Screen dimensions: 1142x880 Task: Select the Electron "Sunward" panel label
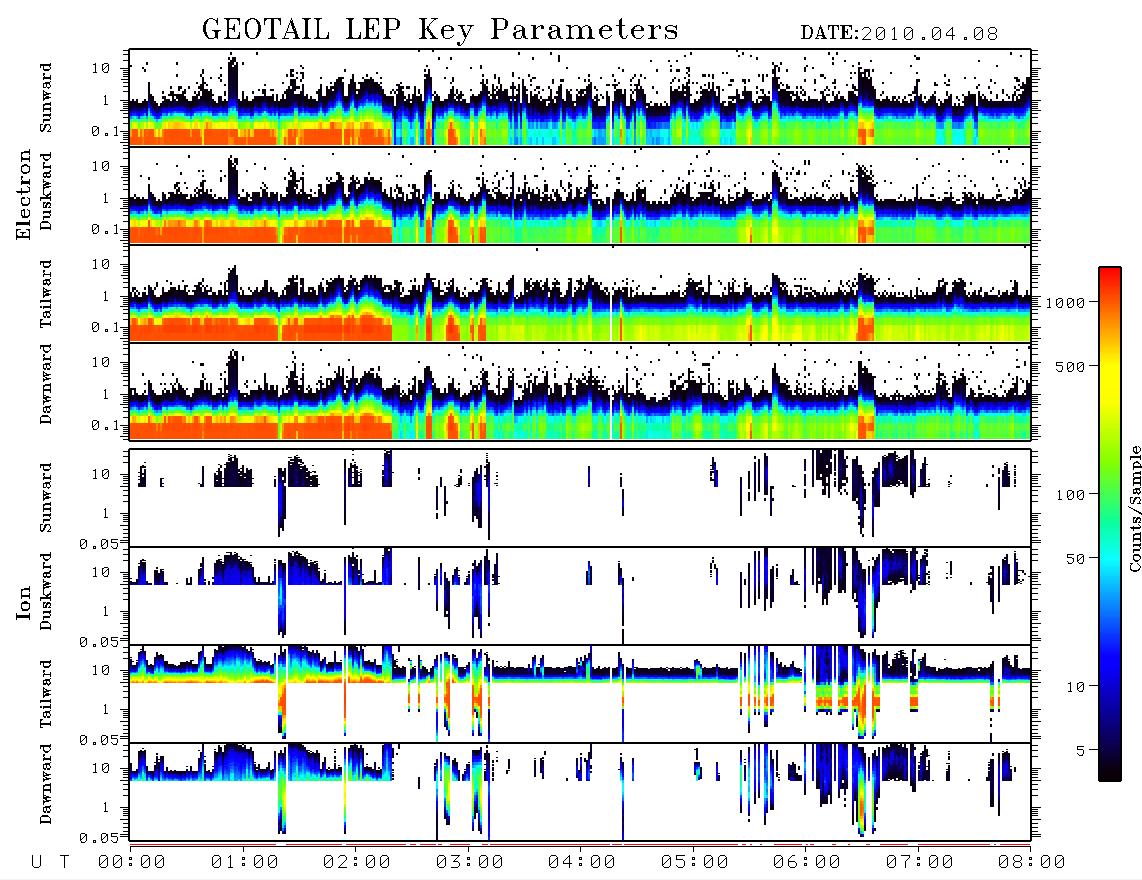point(46,98)
